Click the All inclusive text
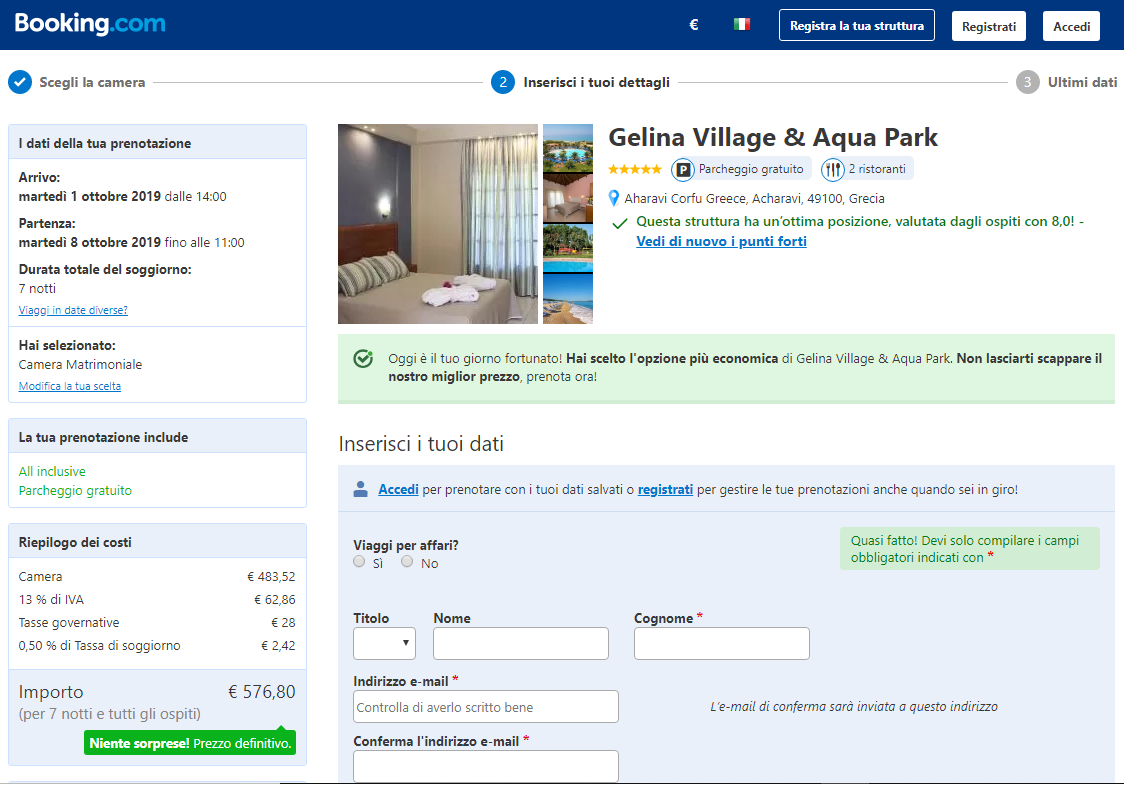The width and height of the screenshot is (1124, 785). (x=52, y=472)
